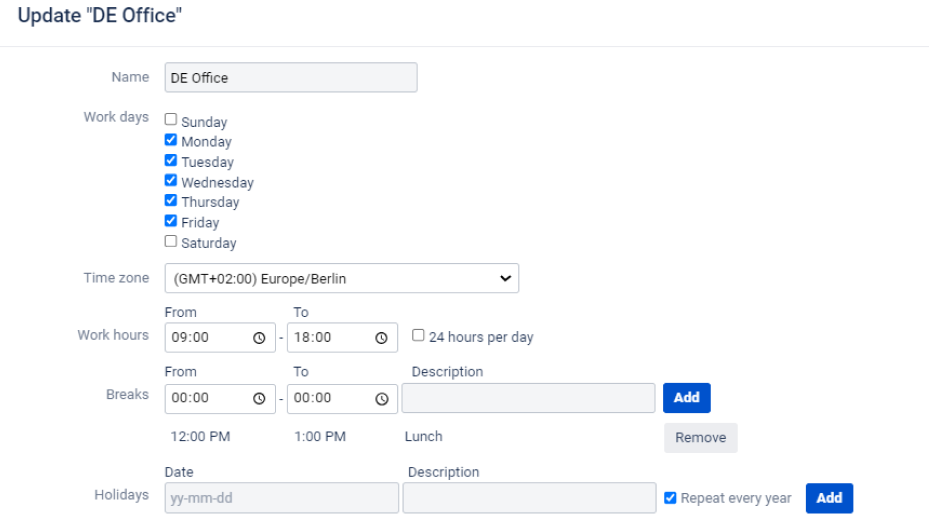Focus the Holidays date input field
Viewport: 929px width, 522px height.
[x=281, y=498]
